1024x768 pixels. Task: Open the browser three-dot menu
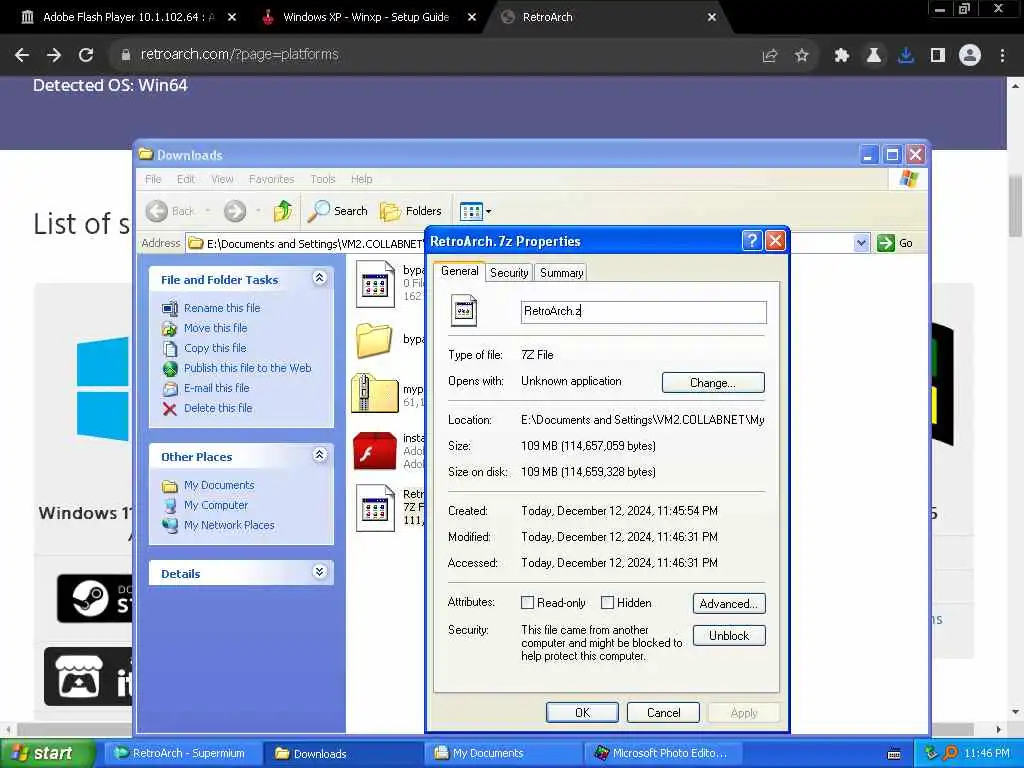[1002, 56]
